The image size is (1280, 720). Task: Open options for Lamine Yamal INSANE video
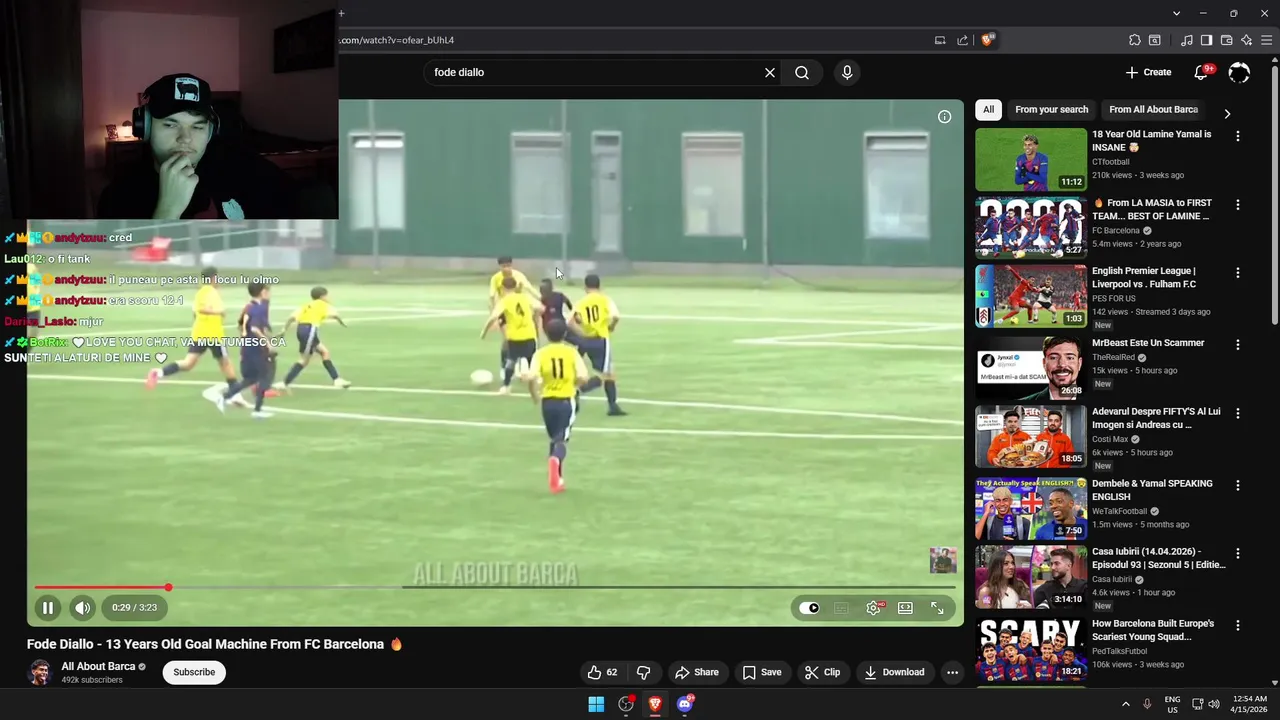[1238, 136]
